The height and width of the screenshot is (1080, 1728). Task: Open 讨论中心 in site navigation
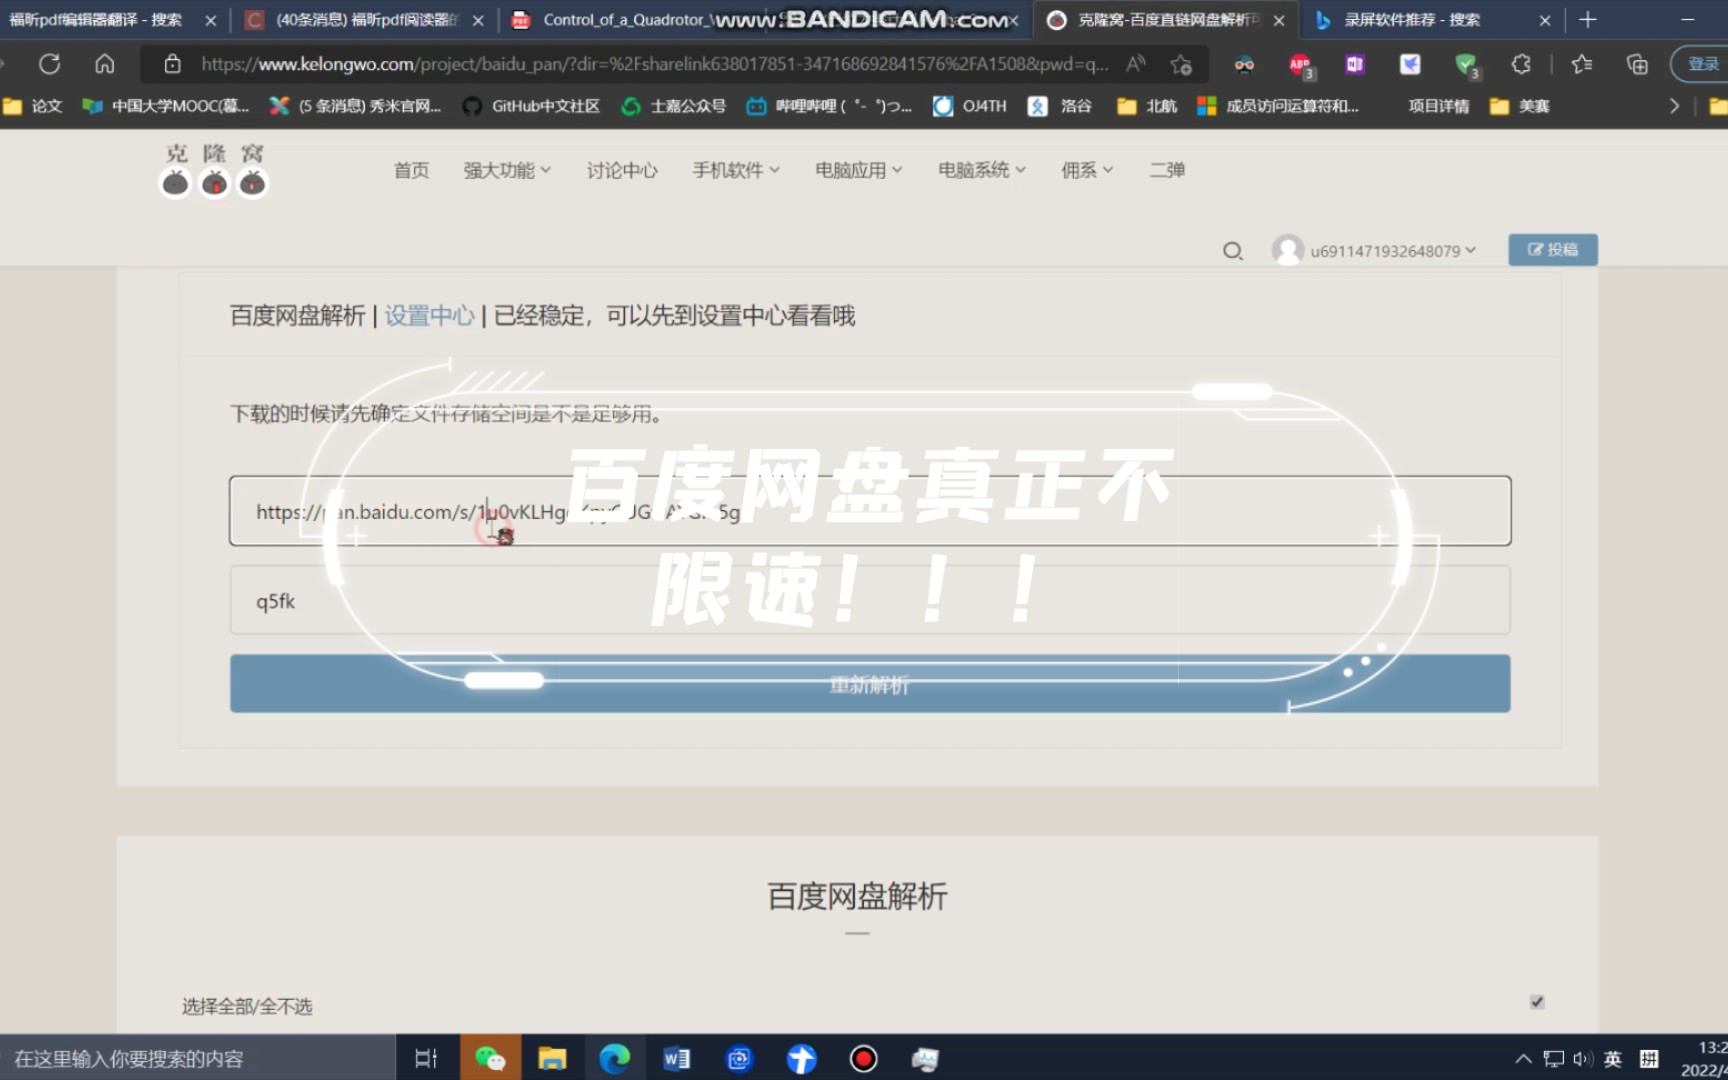click(622, 170)
